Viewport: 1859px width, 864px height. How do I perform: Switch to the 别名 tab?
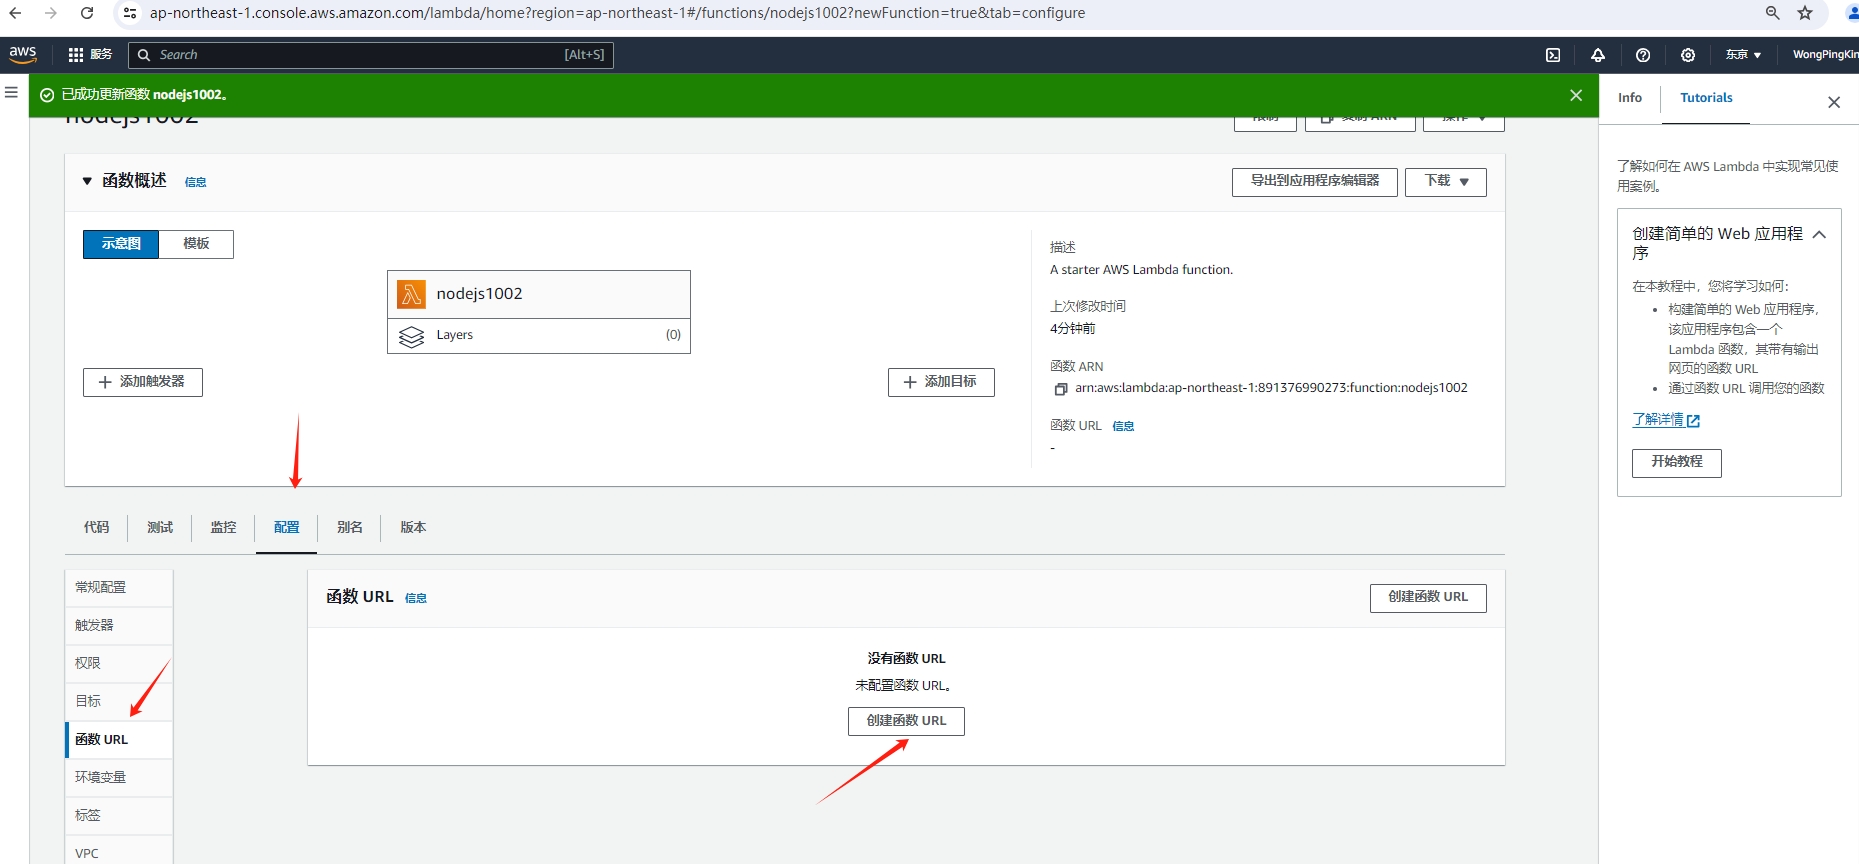[350, 527]
